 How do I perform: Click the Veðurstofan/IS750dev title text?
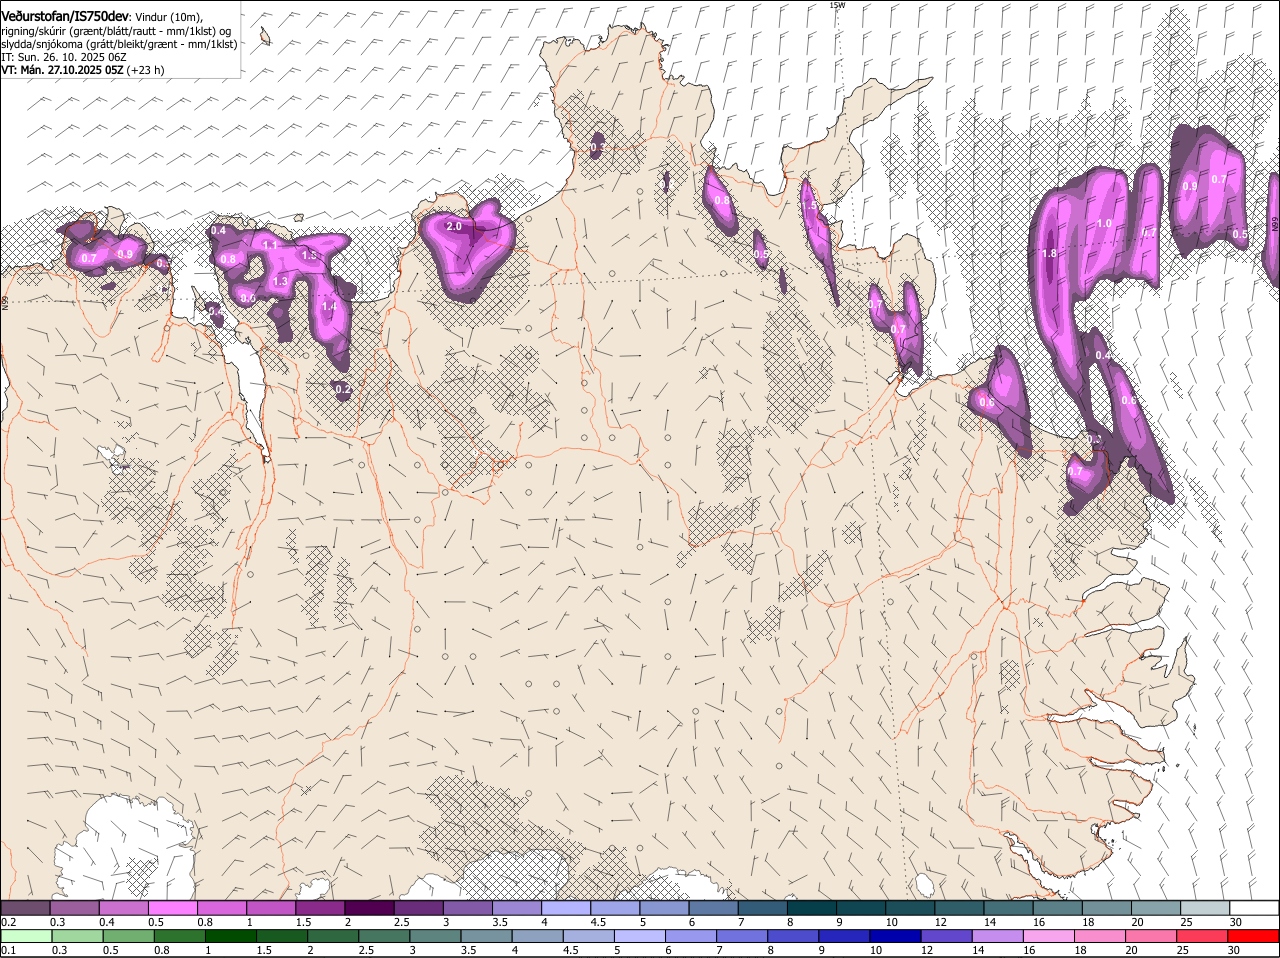coord(65,15)
